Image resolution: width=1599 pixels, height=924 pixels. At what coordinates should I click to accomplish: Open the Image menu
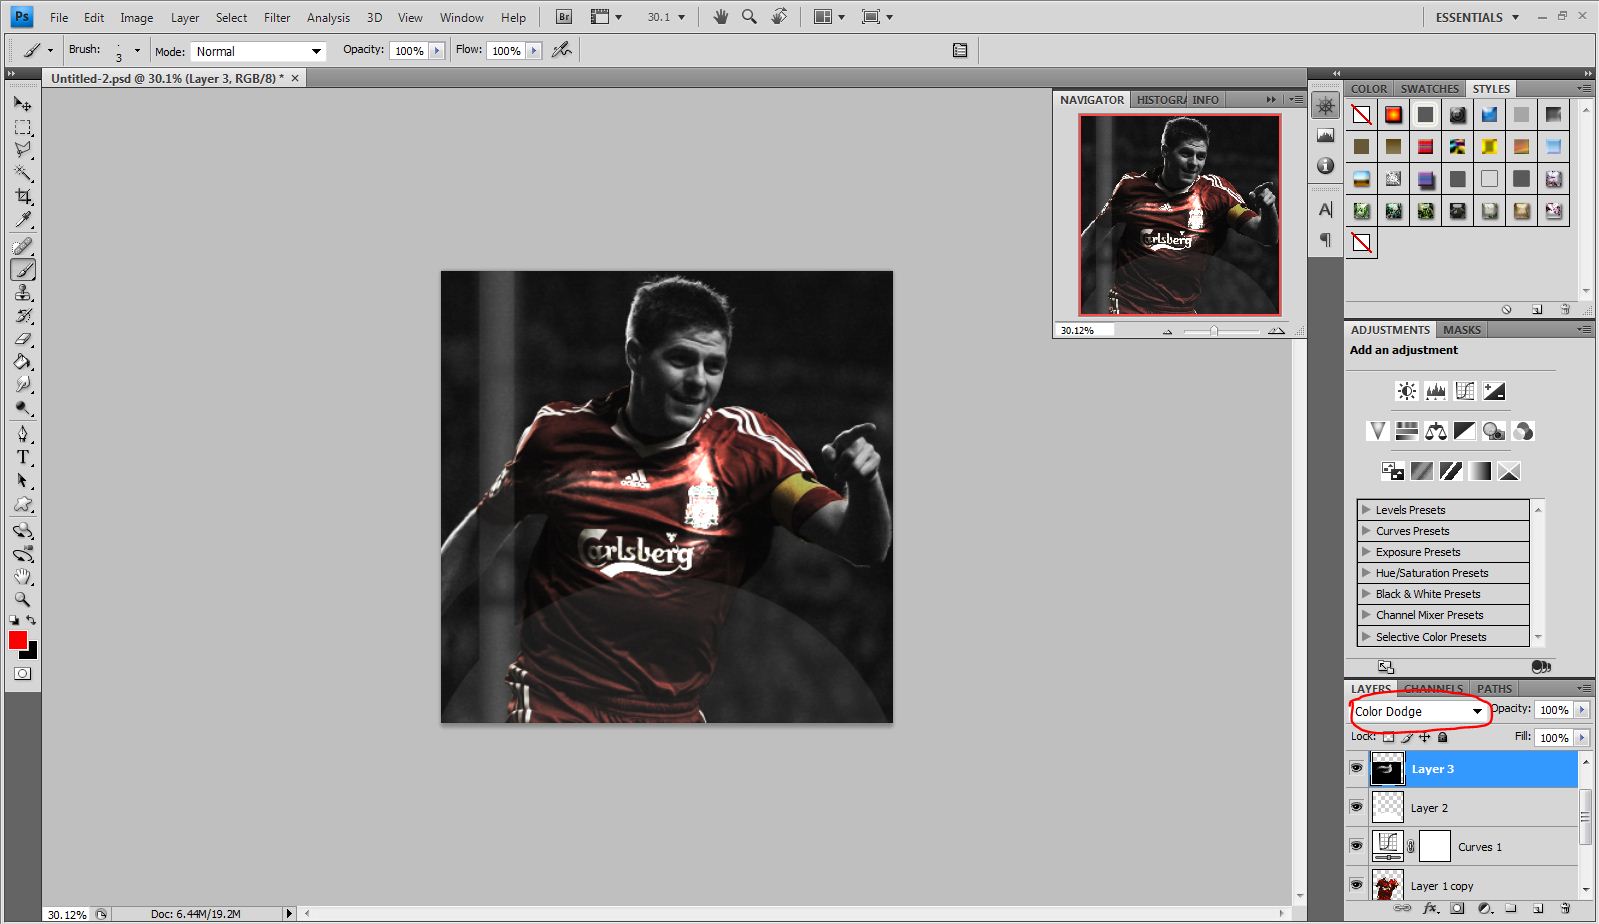point(136,17)
